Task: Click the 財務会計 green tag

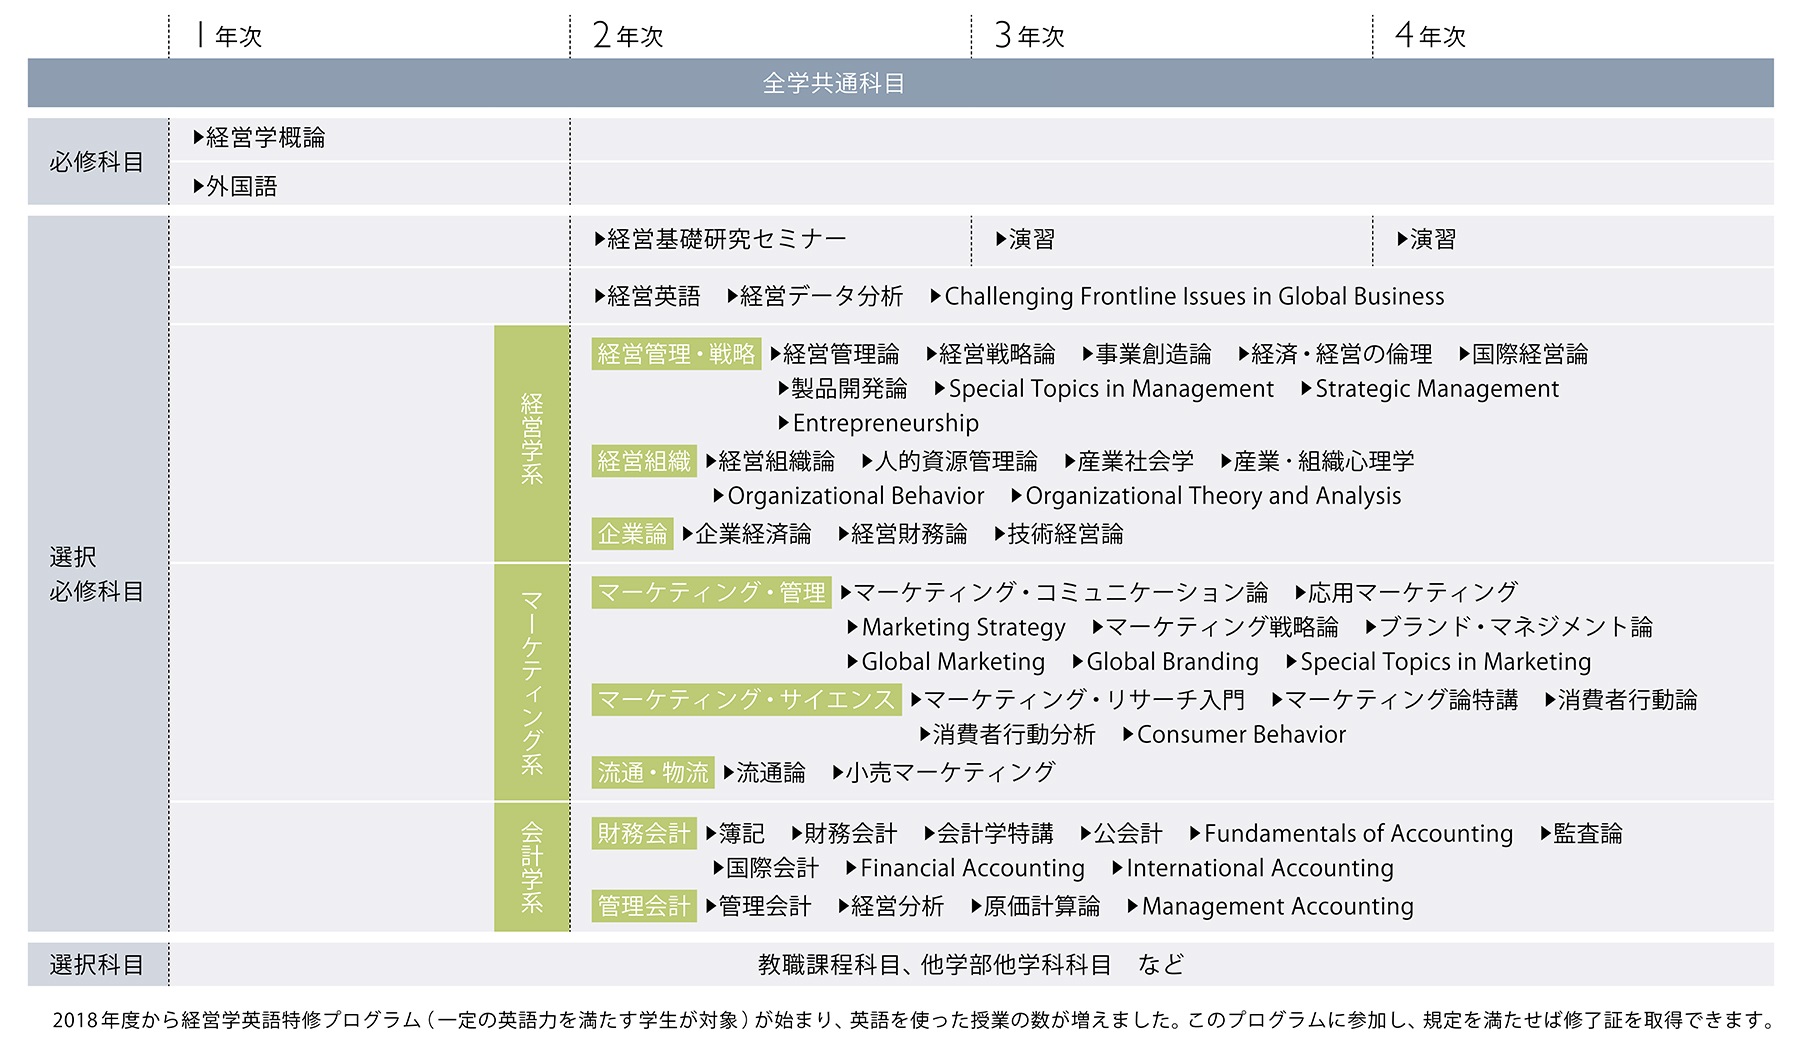Action: pyautogui.click(x=644, y=834)
